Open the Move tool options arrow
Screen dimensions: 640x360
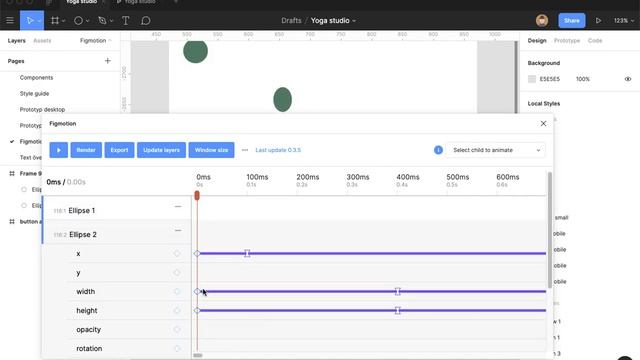tap(40, 21)
